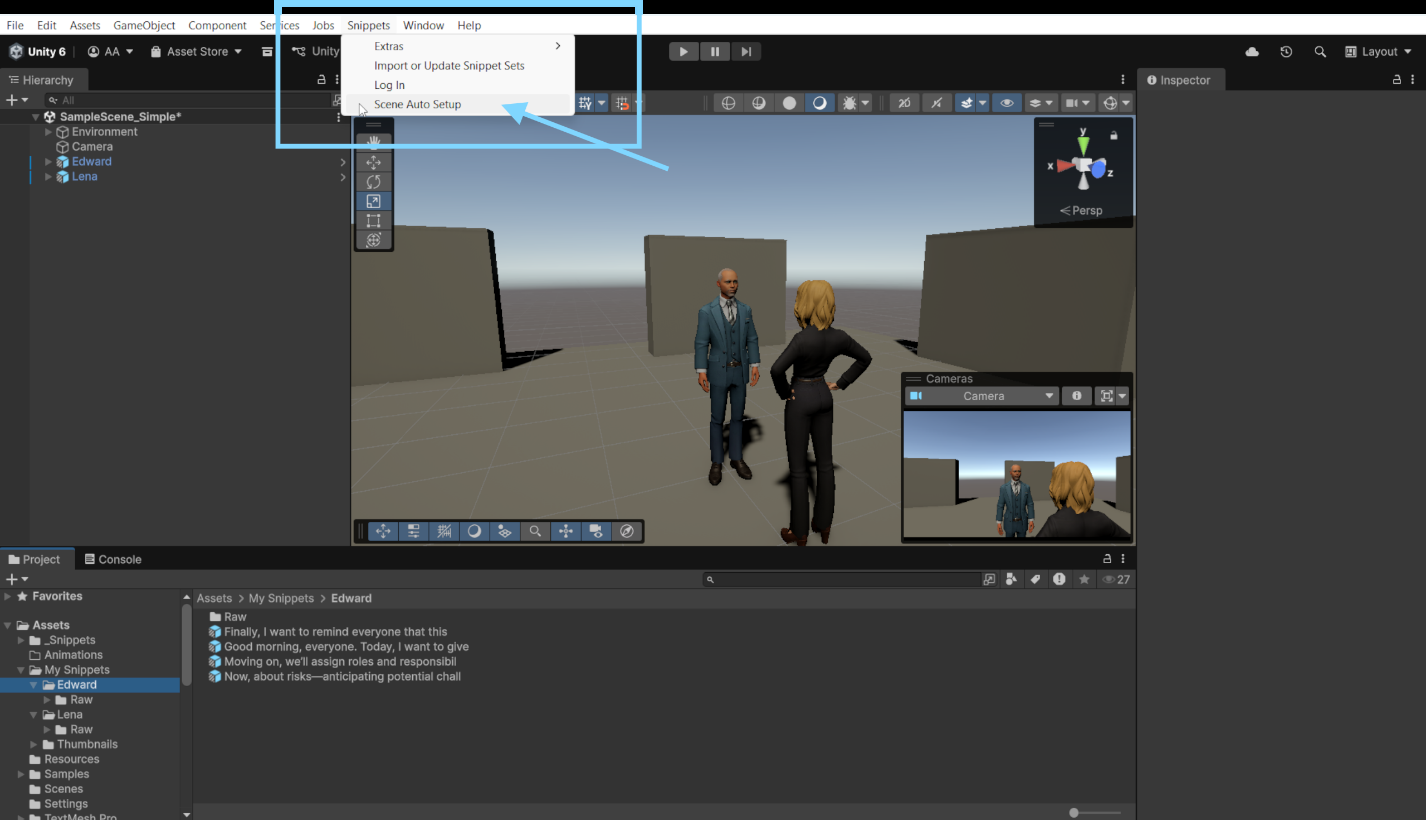Click My Snippets in the breadcrumb

coord(281,598)
